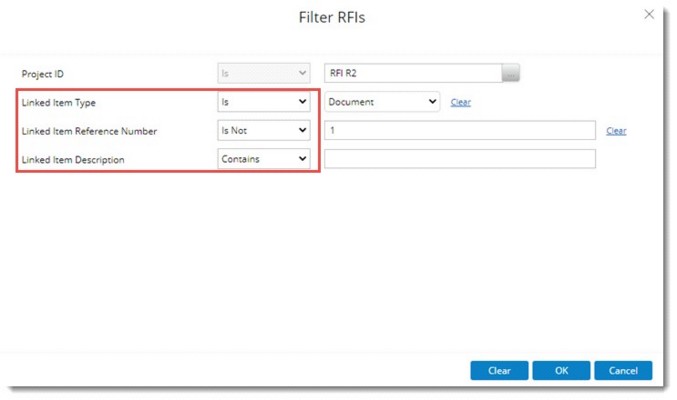The height and width of the screenshot is (400, 677).
Task: Open the Document value dropdown
Action: (x=382, y=102)
